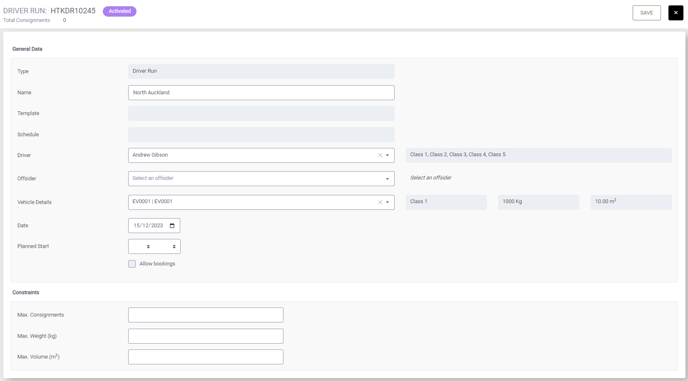This screenshot has width=688, height=381.
Task: Click the Total Consignments label
Action: pos(26,20)
